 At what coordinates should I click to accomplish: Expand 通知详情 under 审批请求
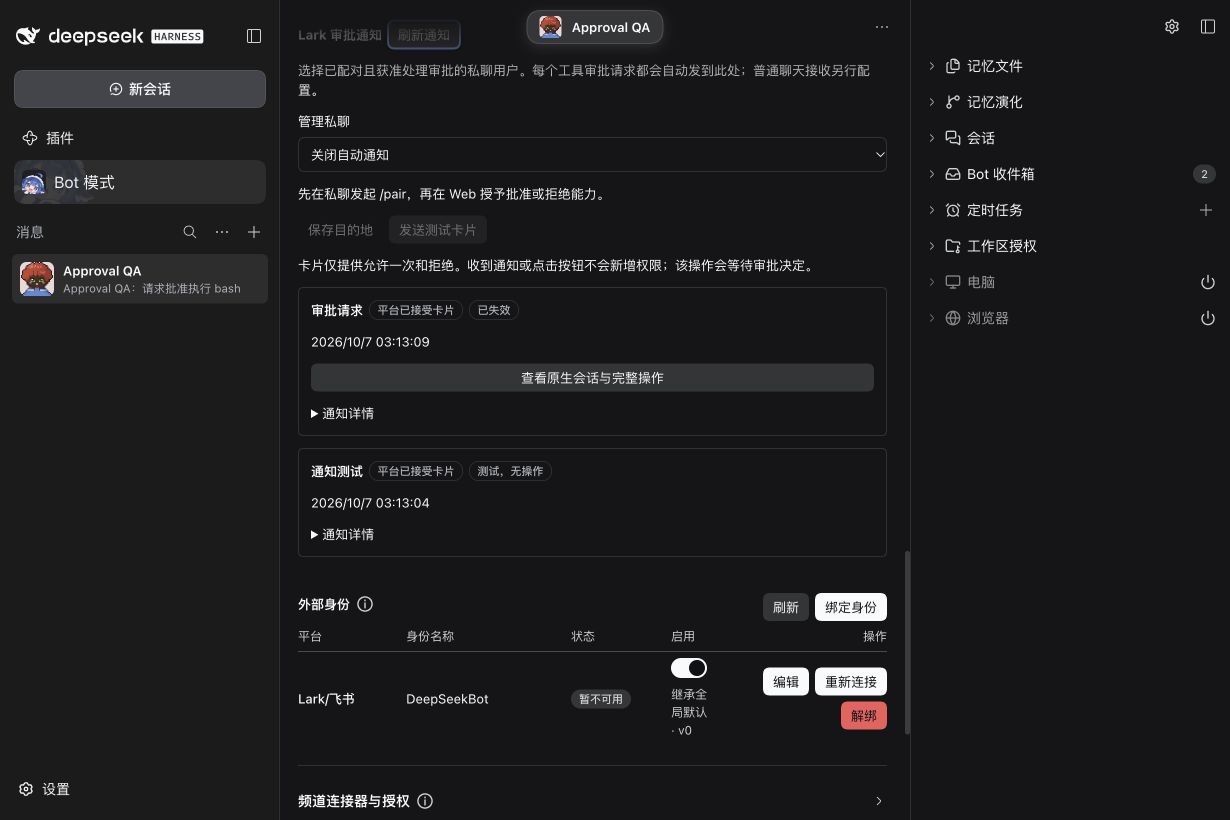[x=342, y=413]
